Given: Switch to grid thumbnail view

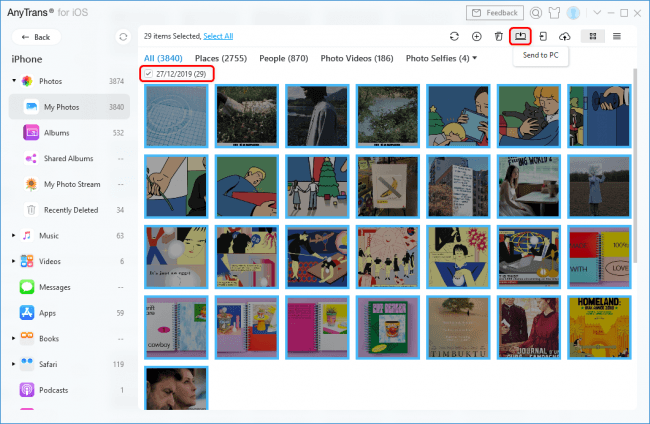Looking at the screenshot, I should click(x=593, y=36).
